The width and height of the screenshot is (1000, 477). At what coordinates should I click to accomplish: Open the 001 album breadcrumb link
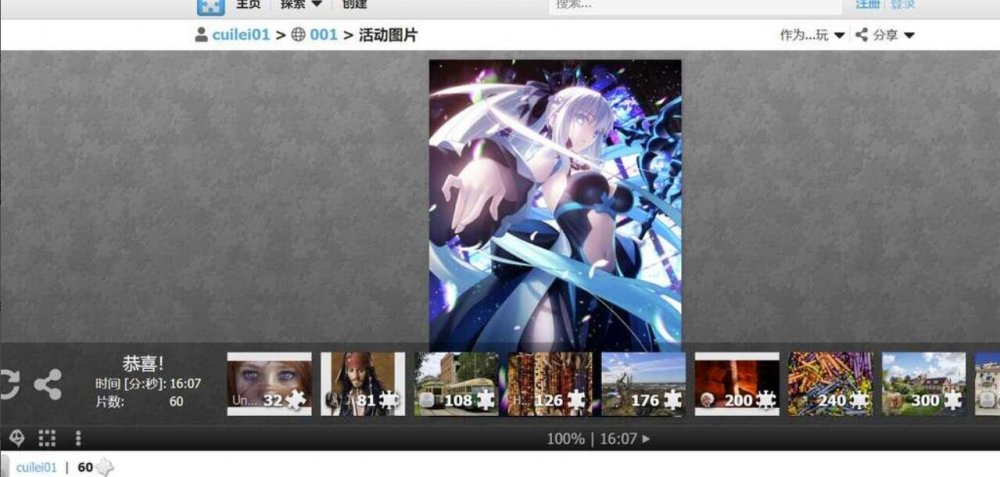tap(323, 35)
